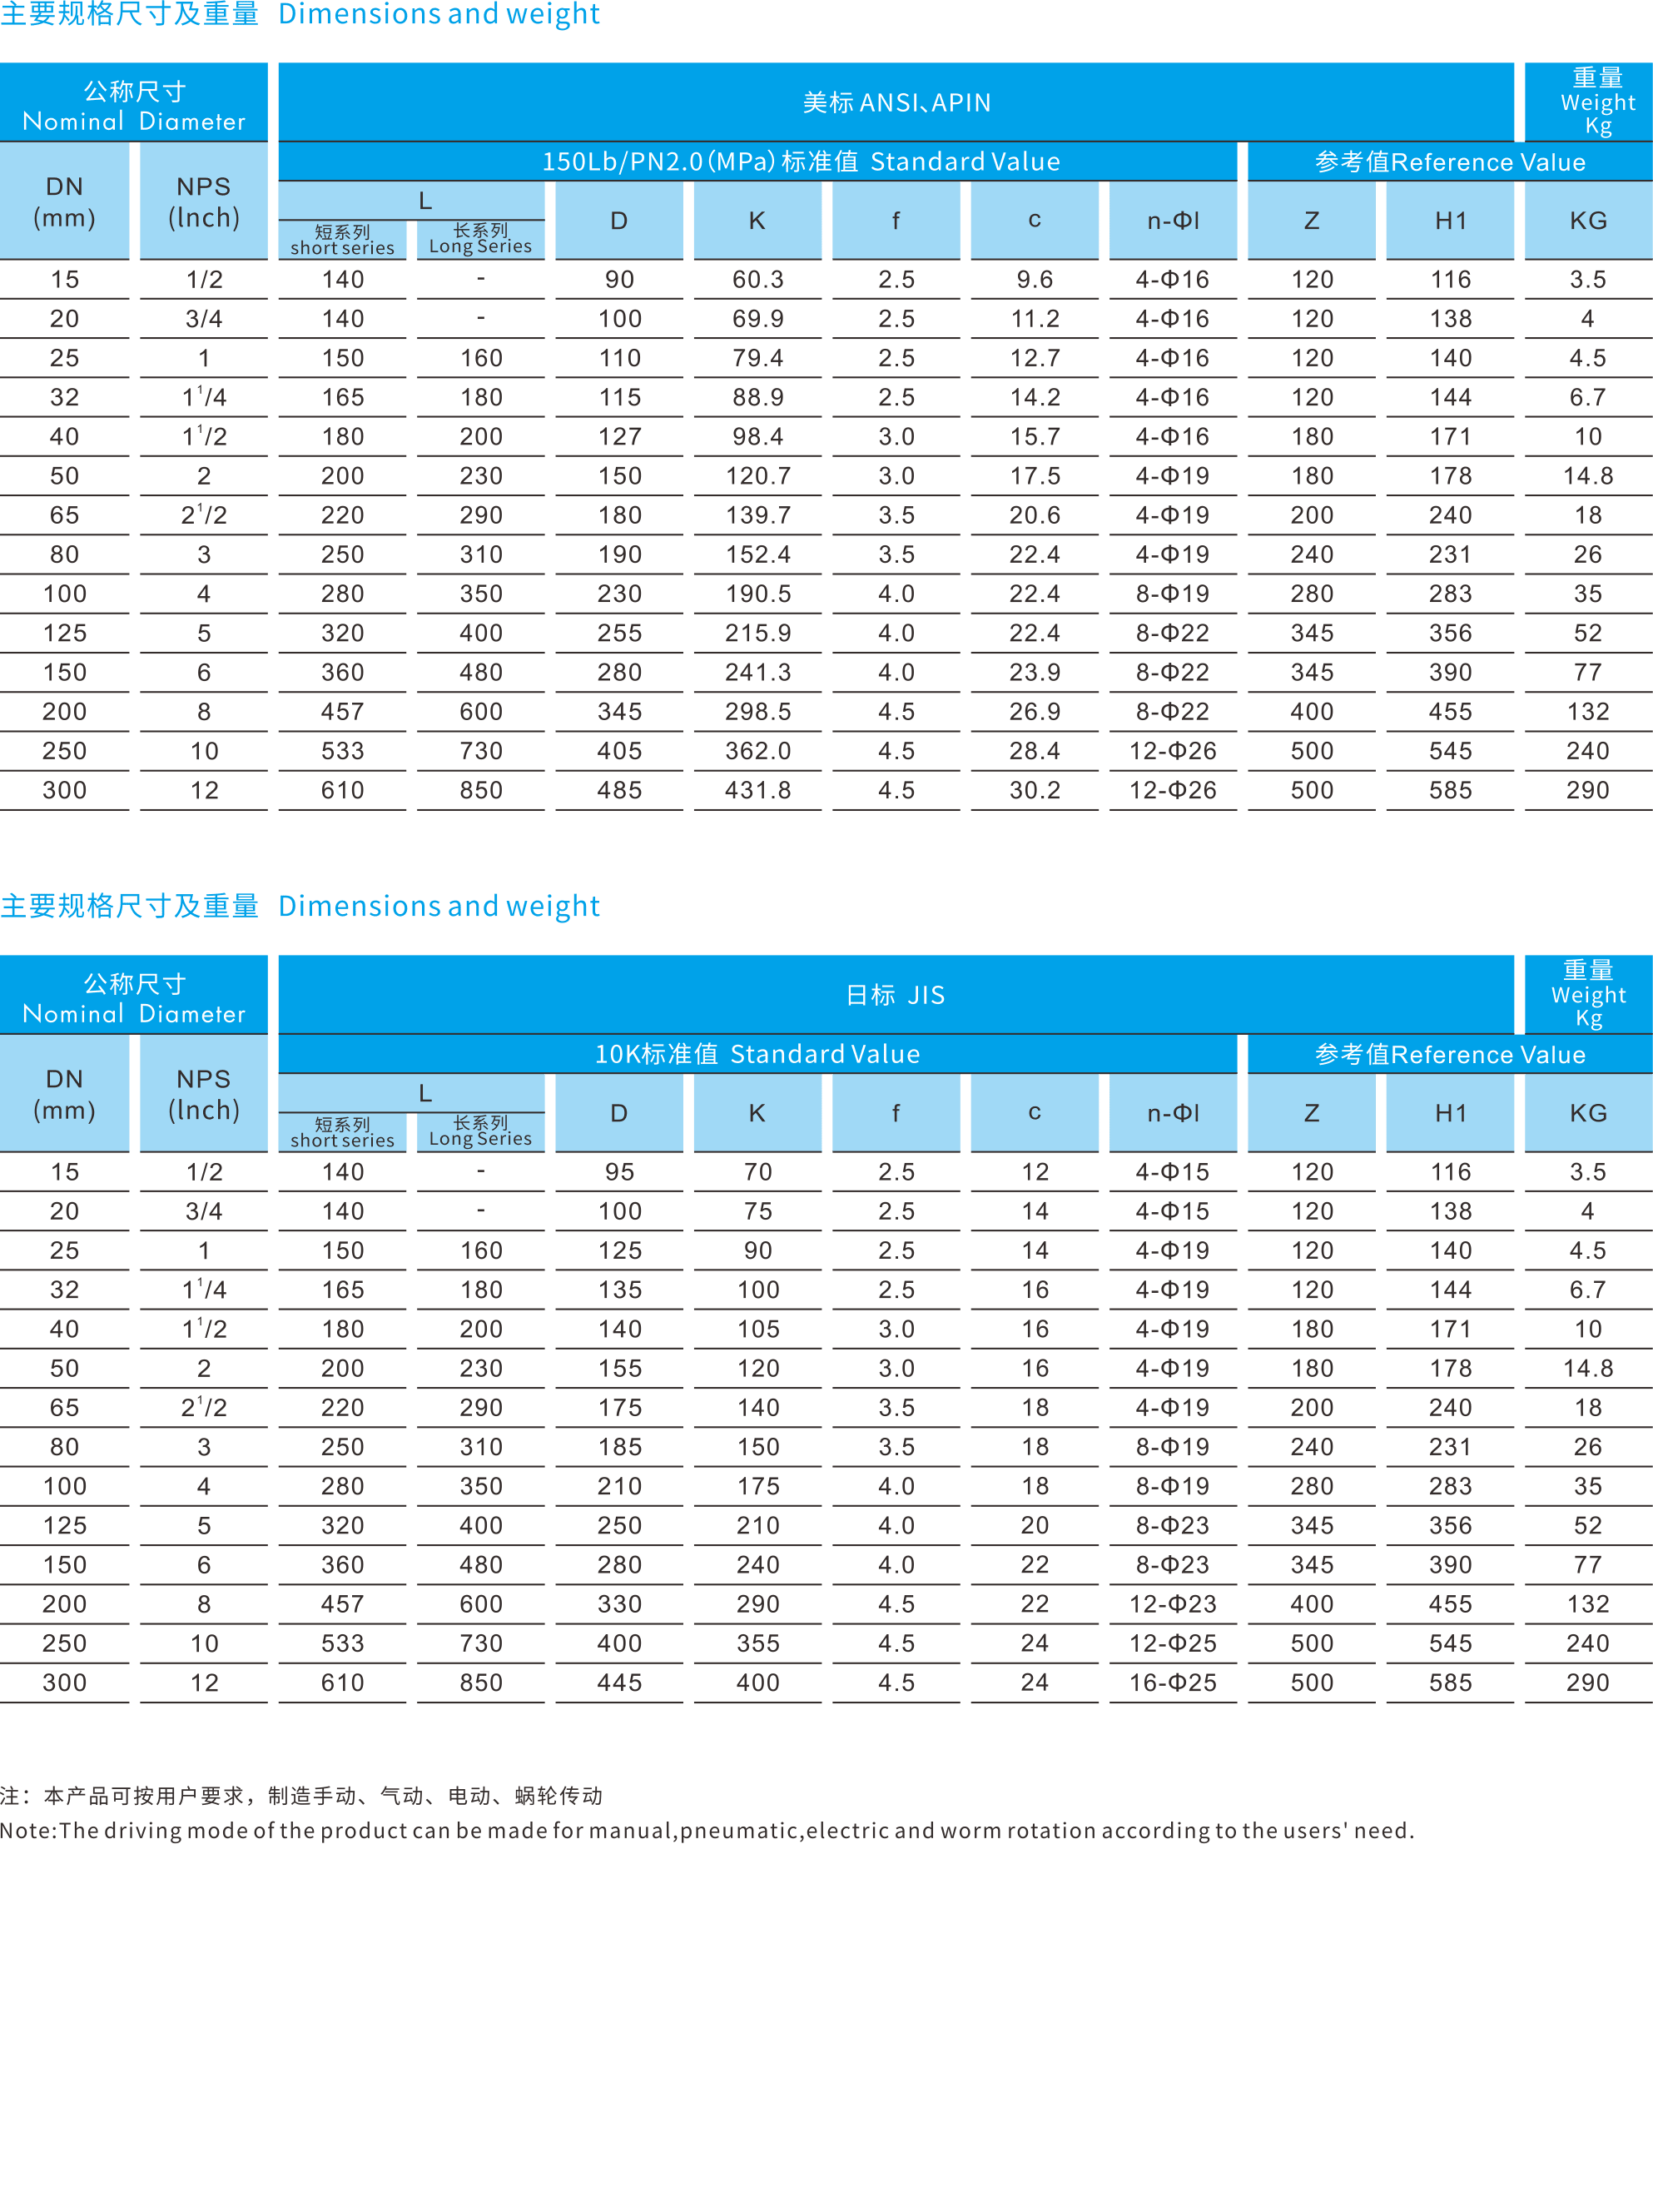Click '参考值Reference Value' header in the ANSI table

tap(1450, 162)
